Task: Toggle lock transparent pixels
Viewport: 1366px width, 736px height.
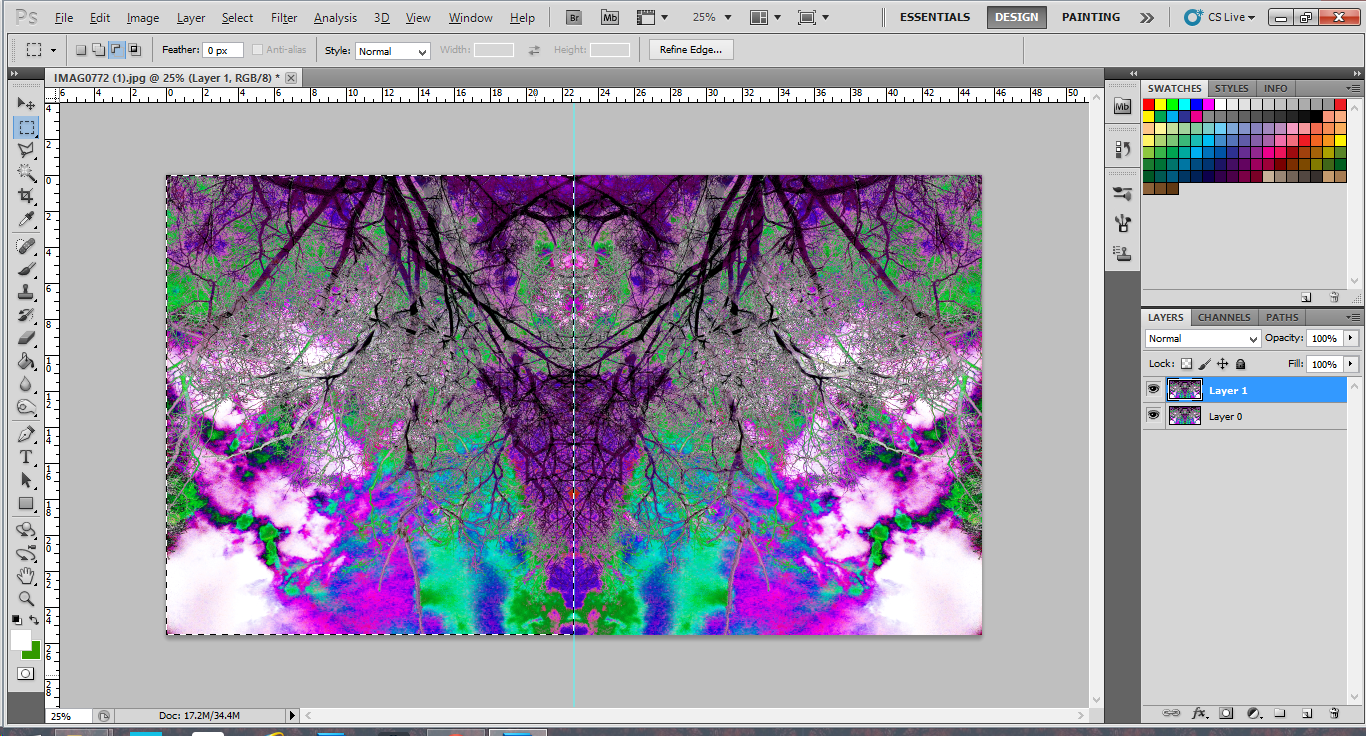Action: pos(1187,365)
